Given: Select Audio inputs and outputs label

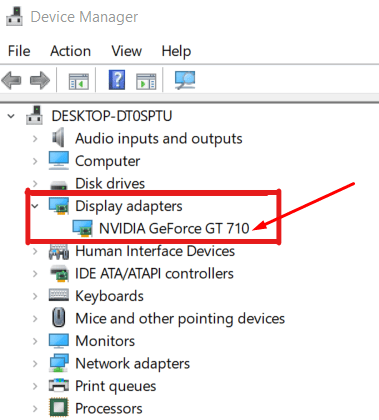Looking at the screenshot, I should point(159,139).
